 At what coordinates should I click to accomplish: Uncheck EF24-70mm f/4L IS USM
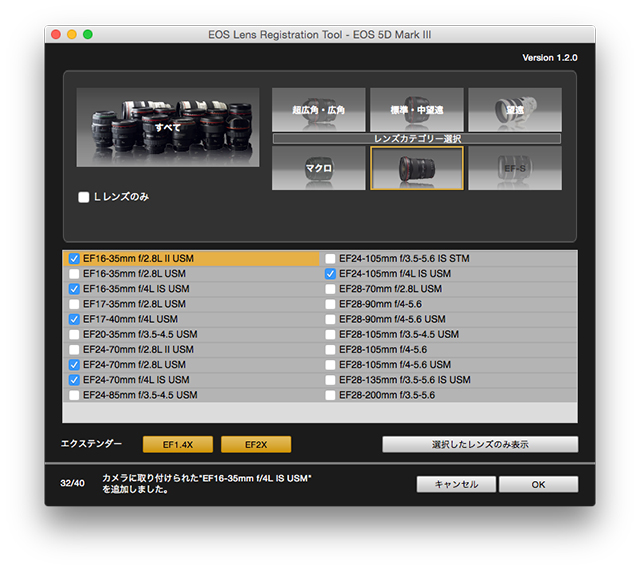tap(74, 380)
